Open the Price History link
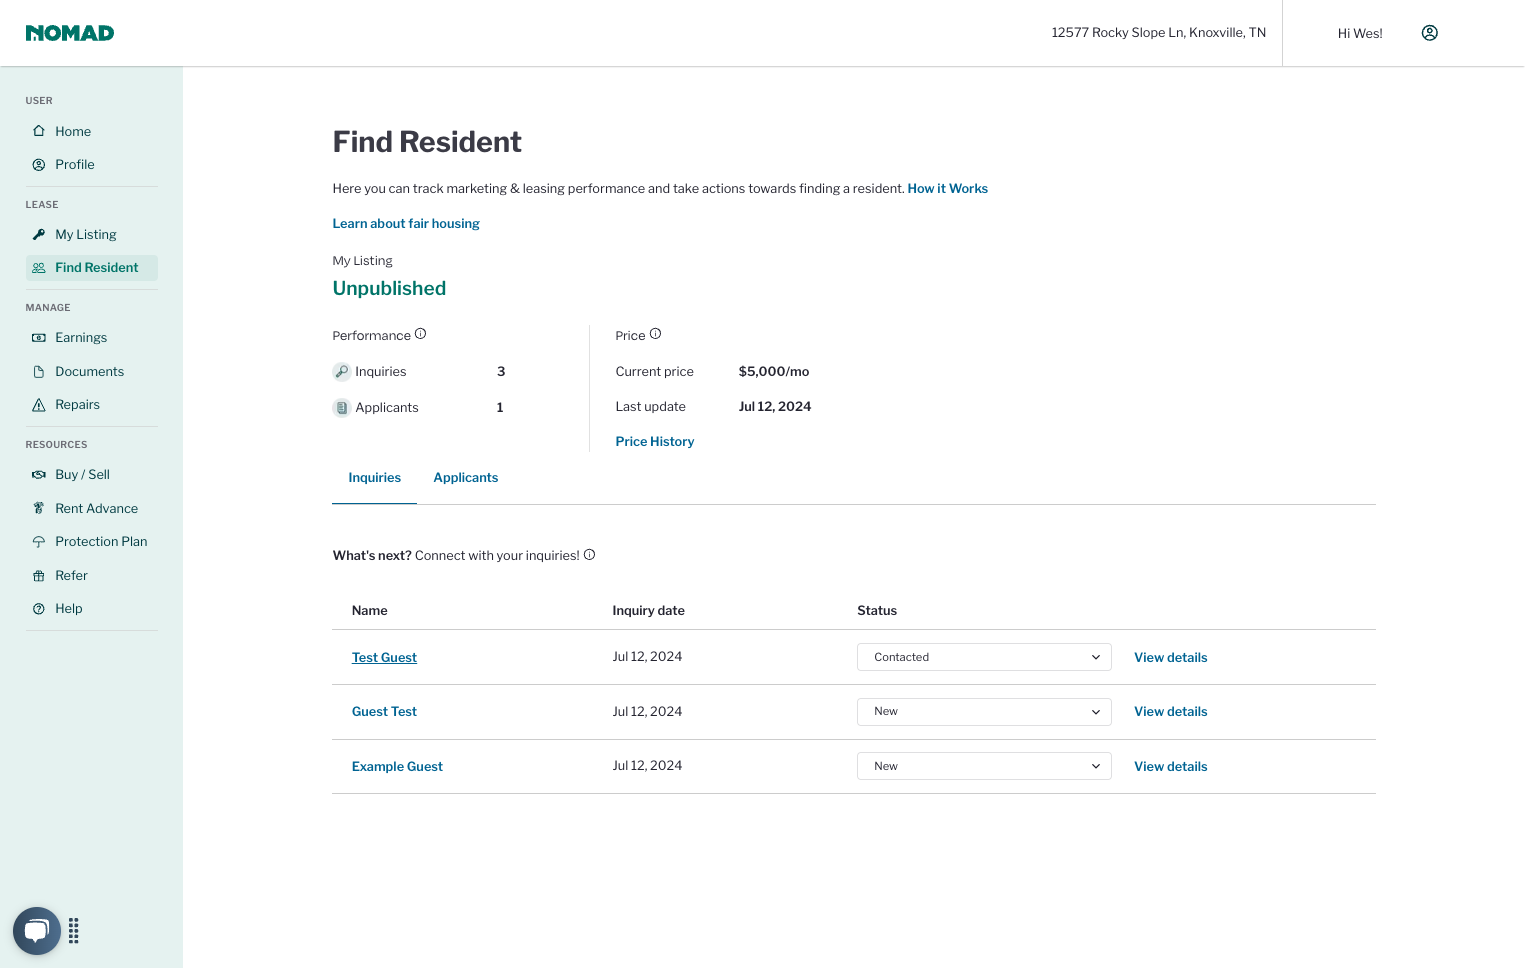The image size is (1525, 968). 655,442
